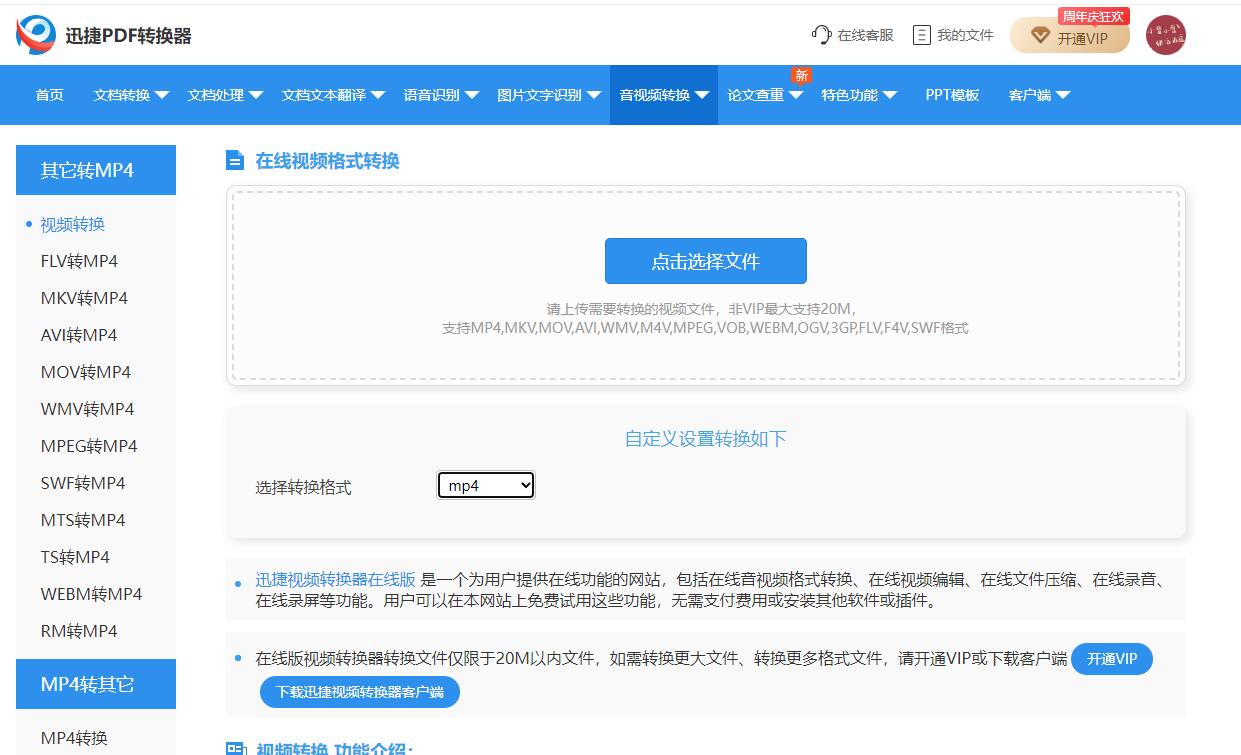Click the 开通VIP pill button in the notice
This screenshot has width=1241, height=755.
coord(1112,659)
